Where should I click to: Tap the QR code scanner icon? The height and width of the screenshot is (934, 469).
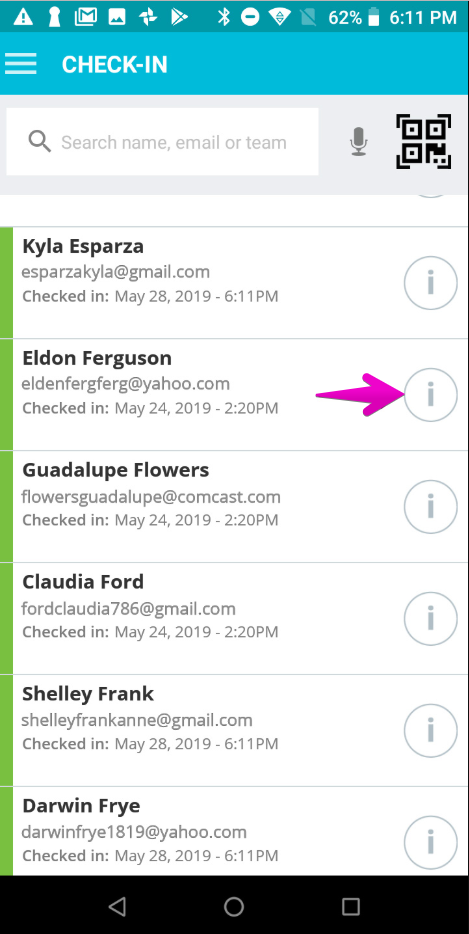pos(423,142)
